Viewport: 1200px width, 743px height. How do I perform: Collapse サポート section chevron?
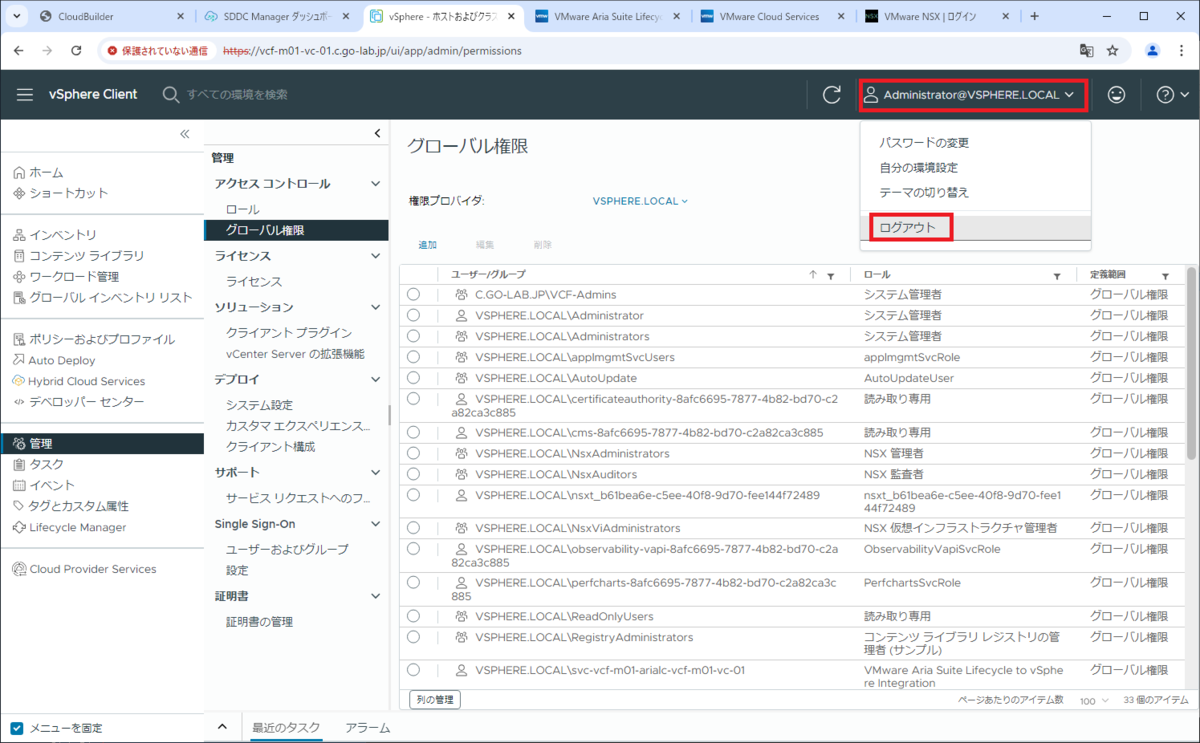tap(376, 472)
